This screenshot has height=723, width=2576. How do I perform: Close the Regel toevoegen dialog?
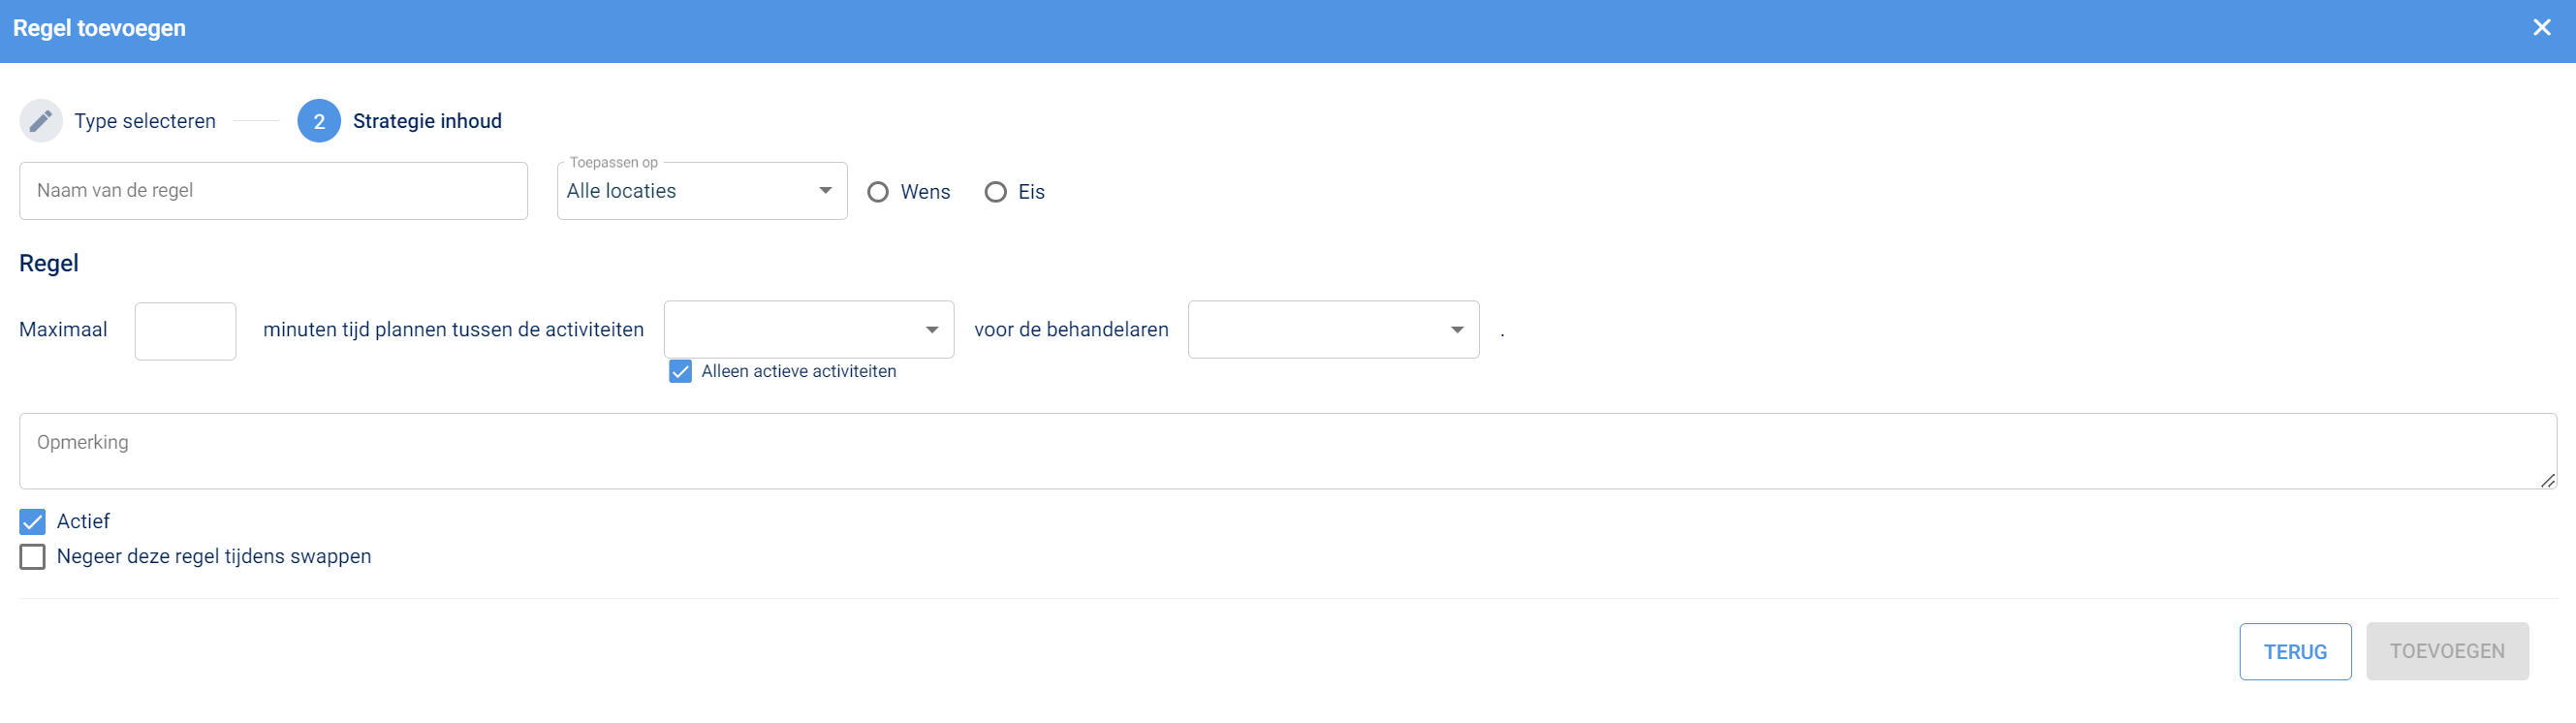point(2541,28)
